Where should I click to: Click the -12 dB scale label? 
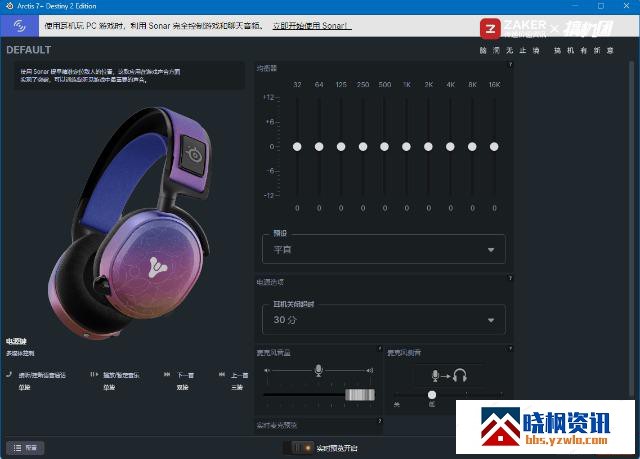(x=269, y=195)
